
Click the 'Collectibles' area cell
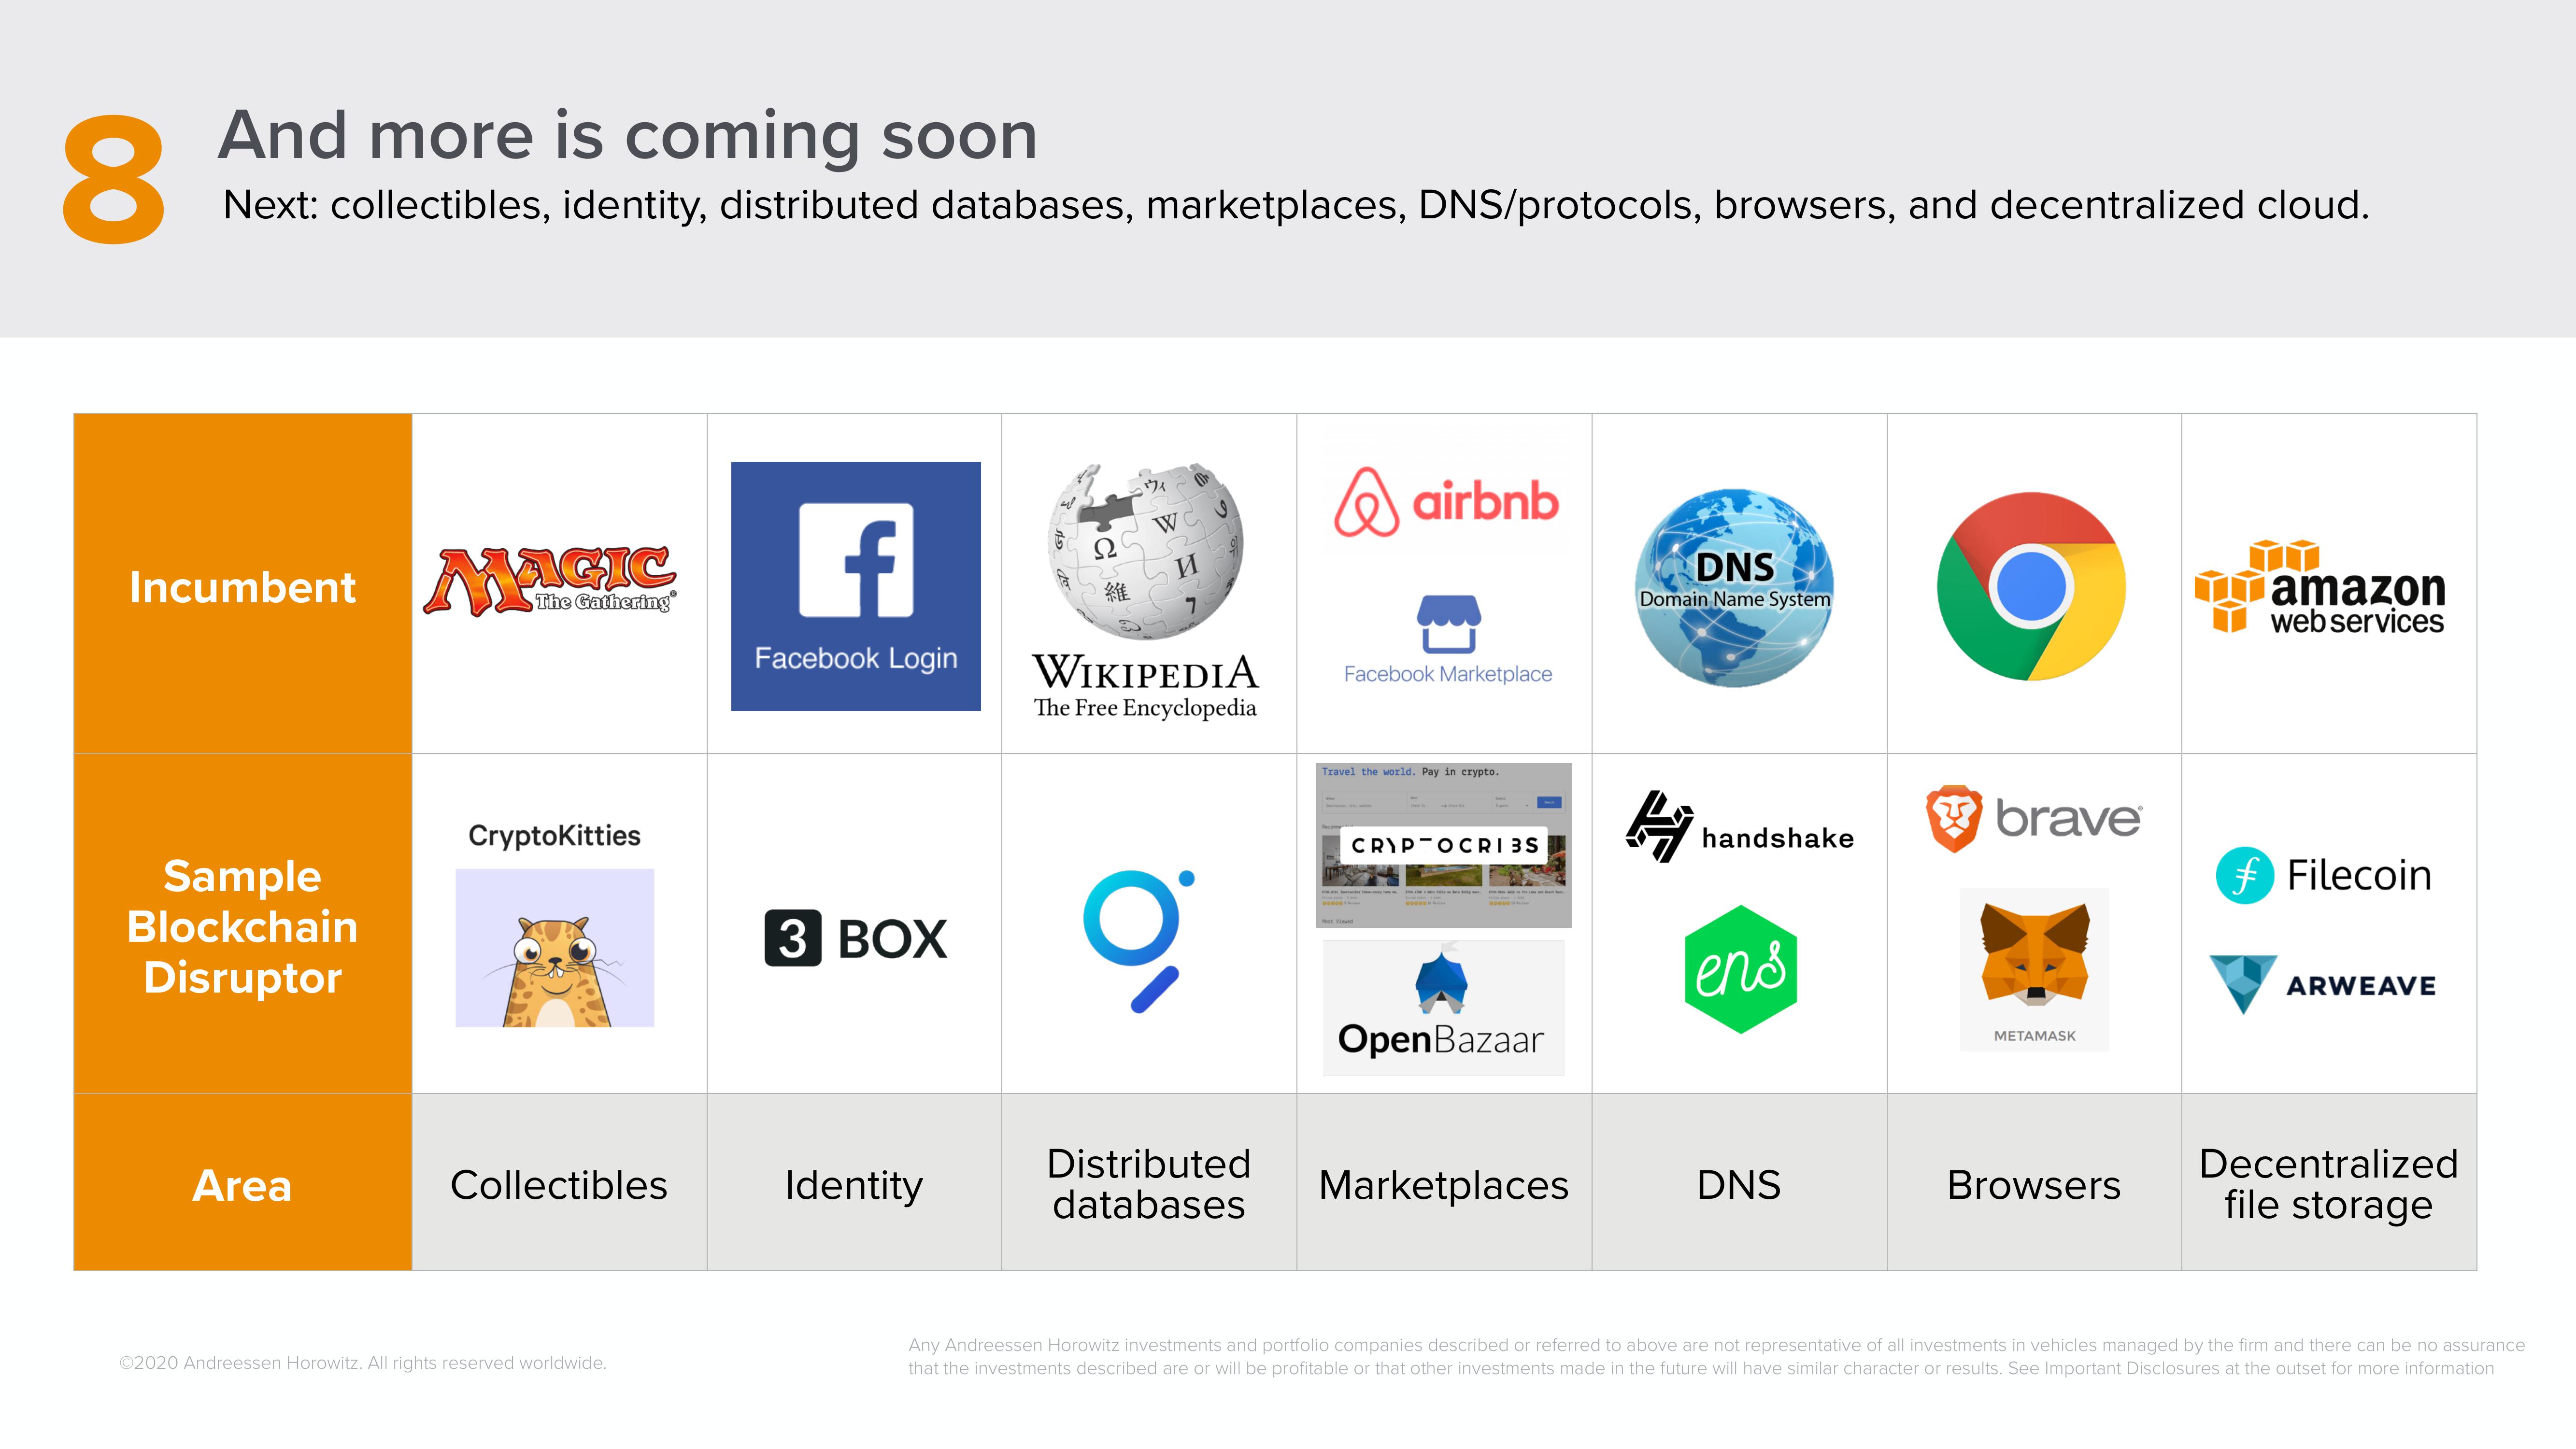tap(559, 1182)
